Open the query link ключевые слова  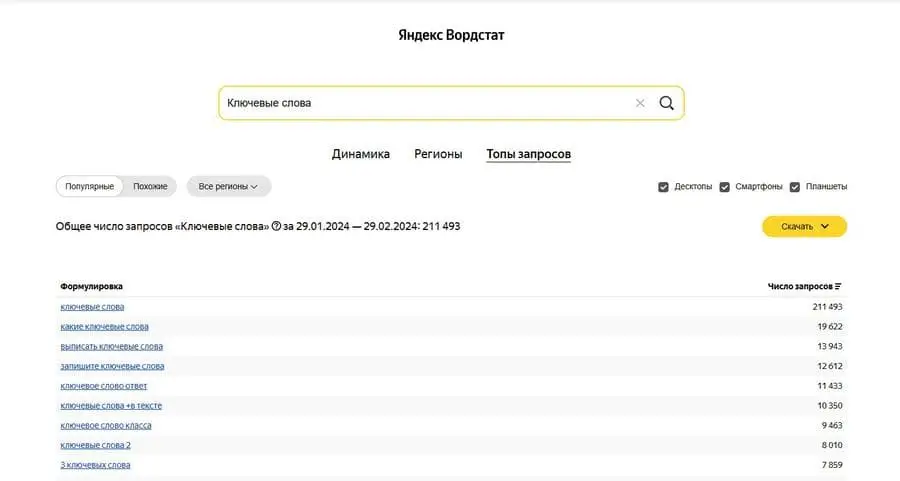(x=92, y=307)
